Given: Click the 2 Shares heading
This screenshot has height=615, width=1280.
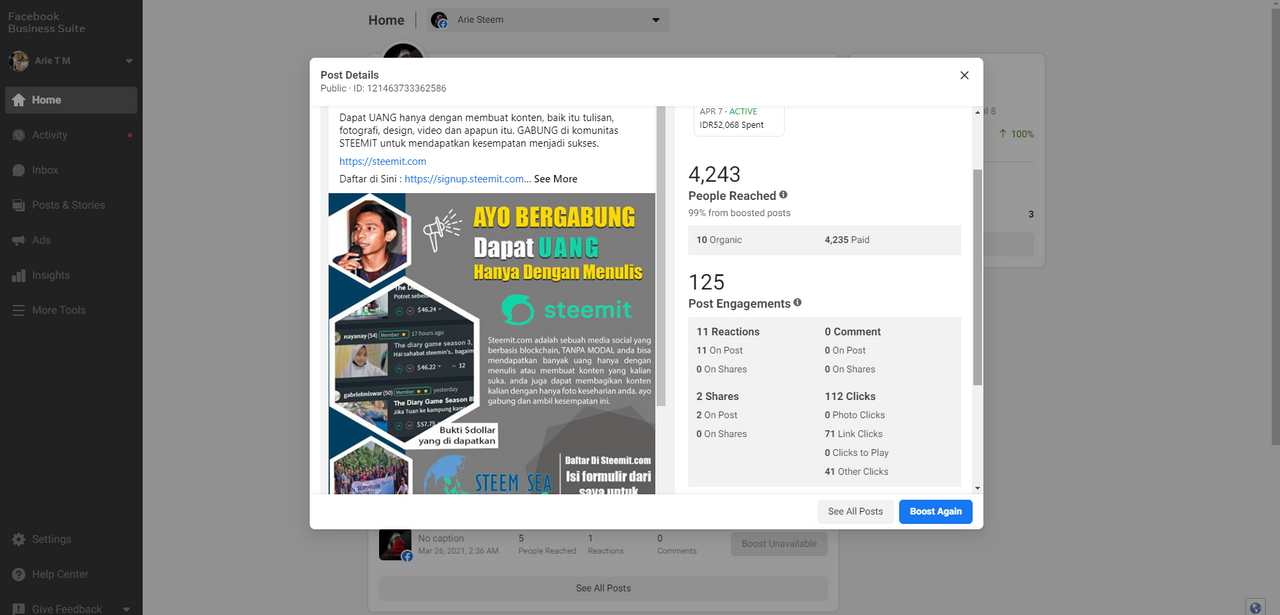Looking at the screenshot, I should 717,397.
